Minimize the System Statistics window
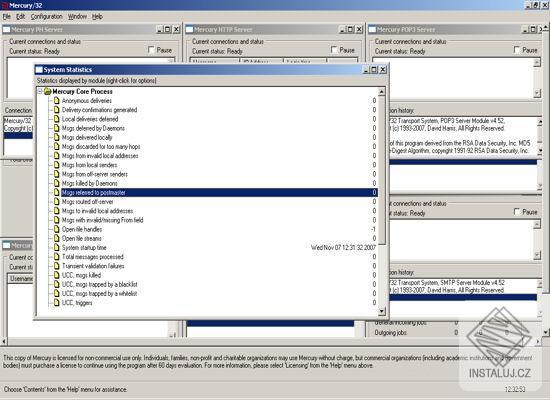This screenshot has width=550, height=400. pos(366,69)
